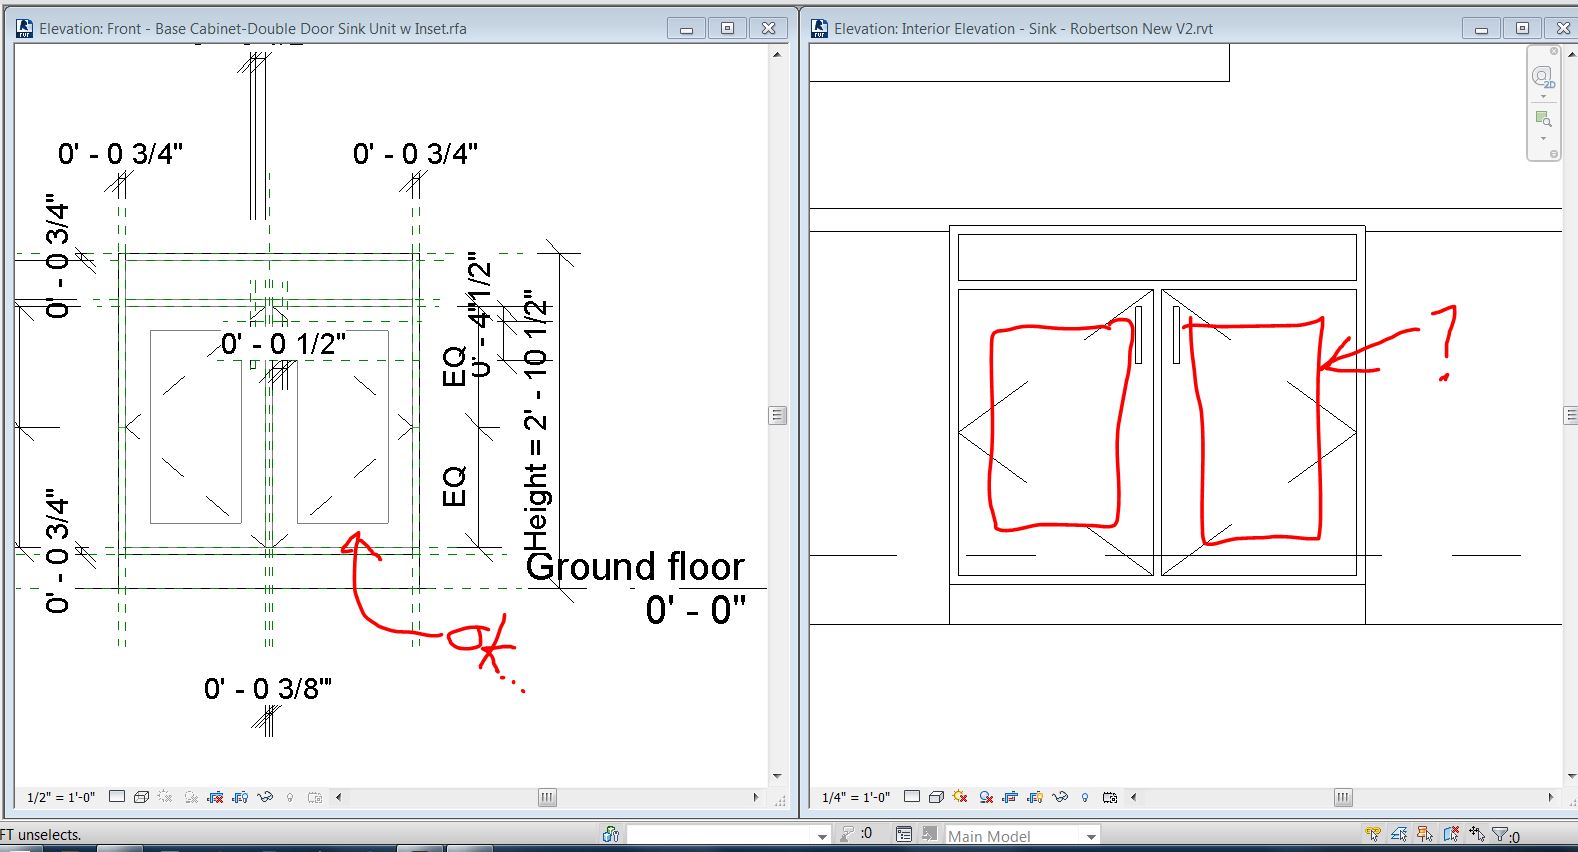Toggle Reveal Hidden Elements lightbulb in right view
This screenshot has height=852, width=1578.
tap(1085, 797)
